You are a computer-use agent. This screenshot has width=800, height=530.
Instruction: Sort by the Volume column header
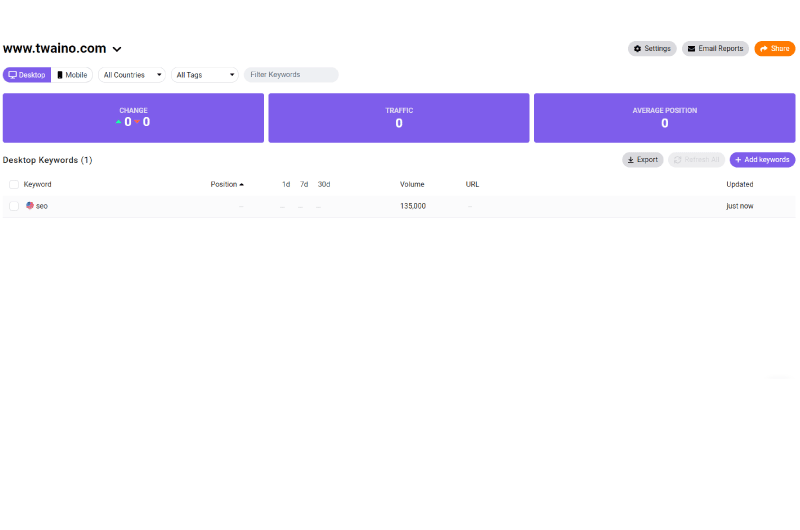click(412, 184)
